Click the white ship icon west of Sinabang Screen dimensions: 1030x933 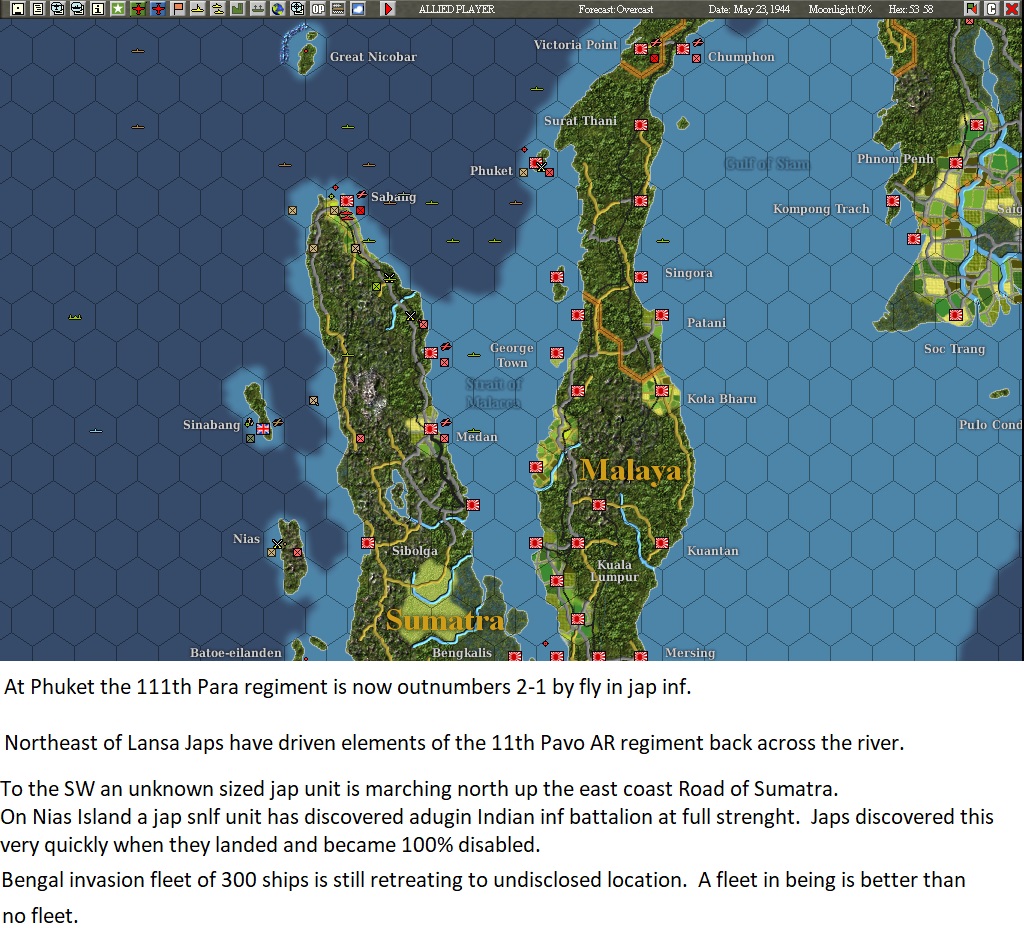point(96,431)
